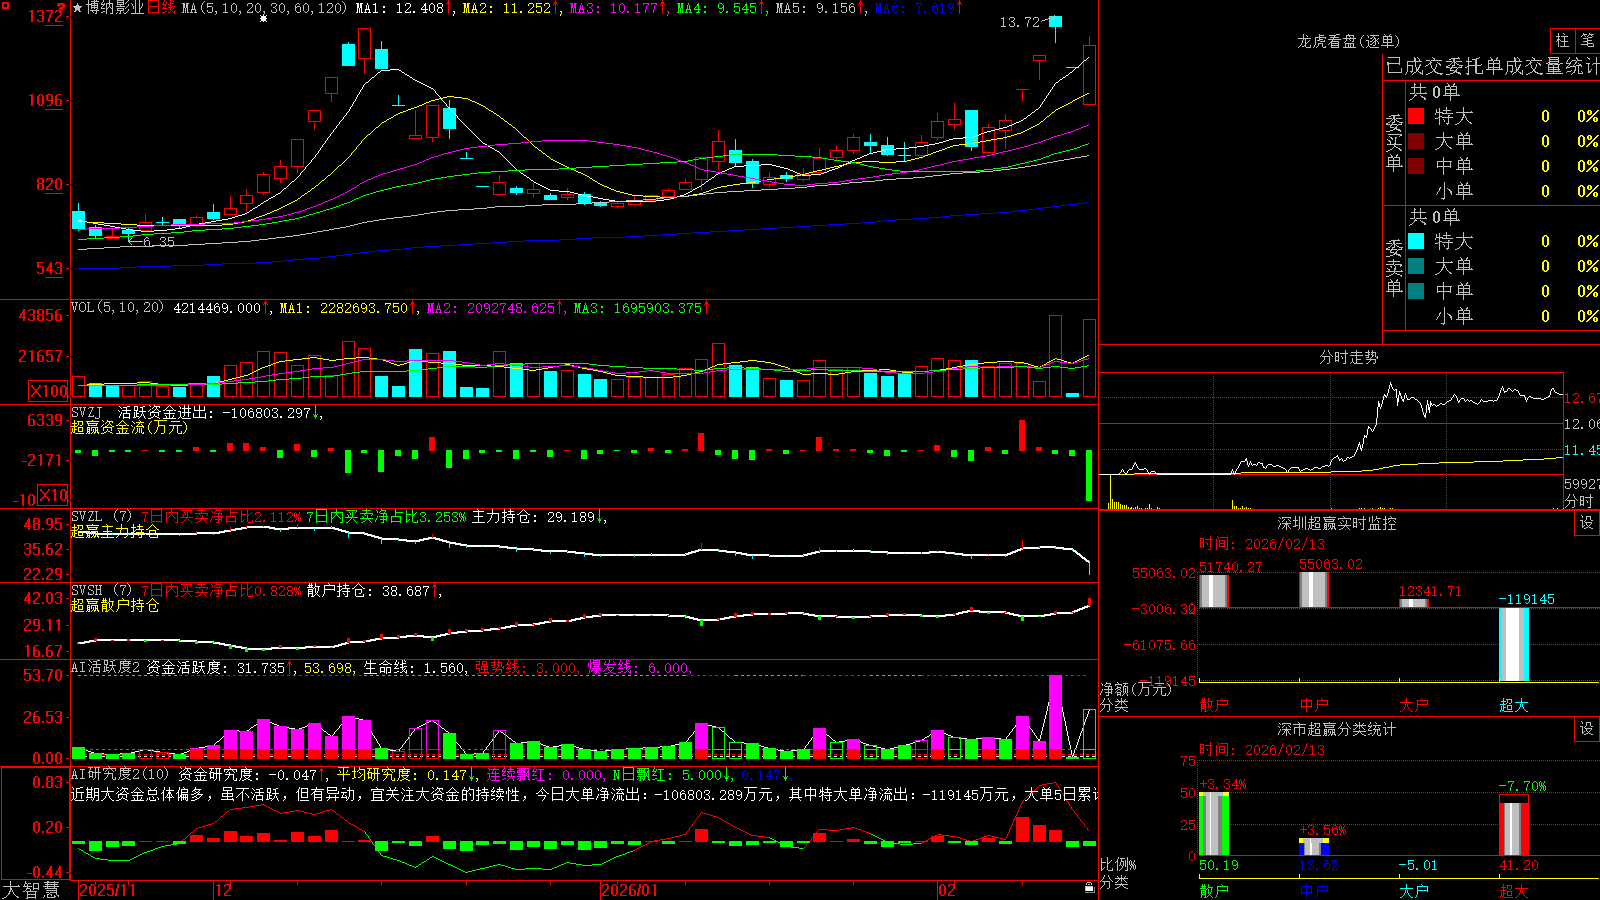The image size is (1600, 900).
Task: Click the 大户 bar showing 12341.71
Action: tap(1414, 603)
